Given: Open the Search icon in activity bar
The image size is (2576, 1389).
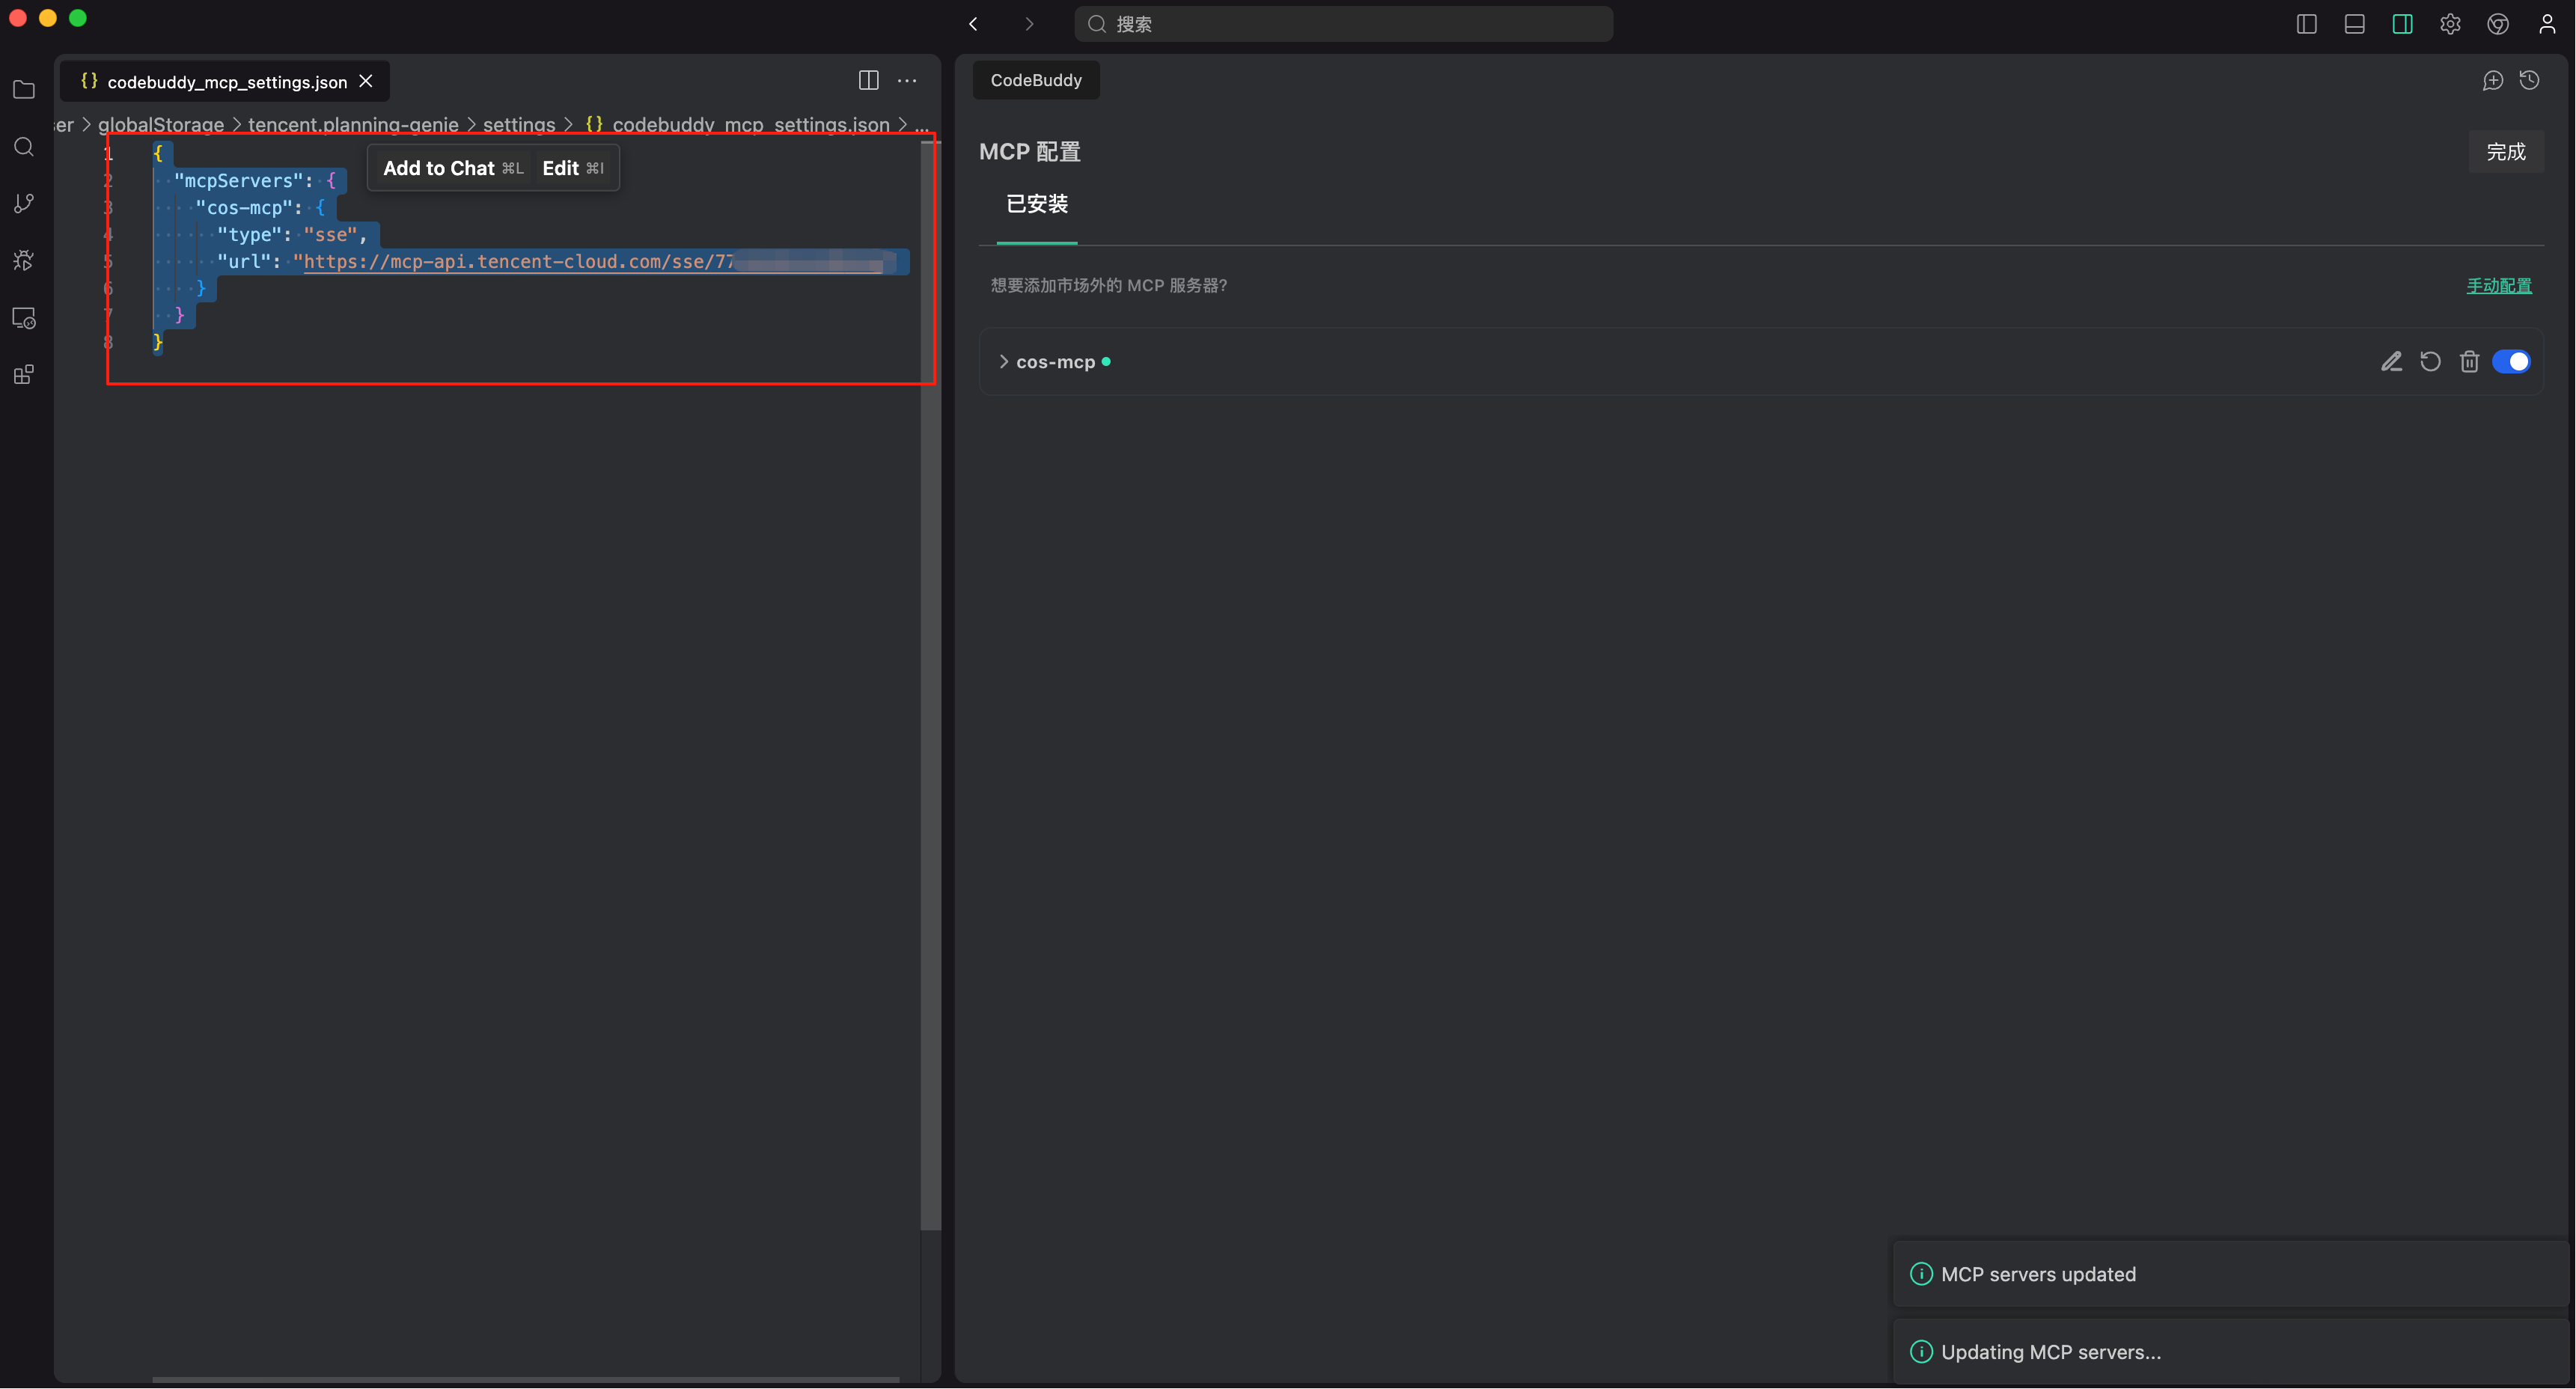Looking at the screenshot, I should pos(24,147).
